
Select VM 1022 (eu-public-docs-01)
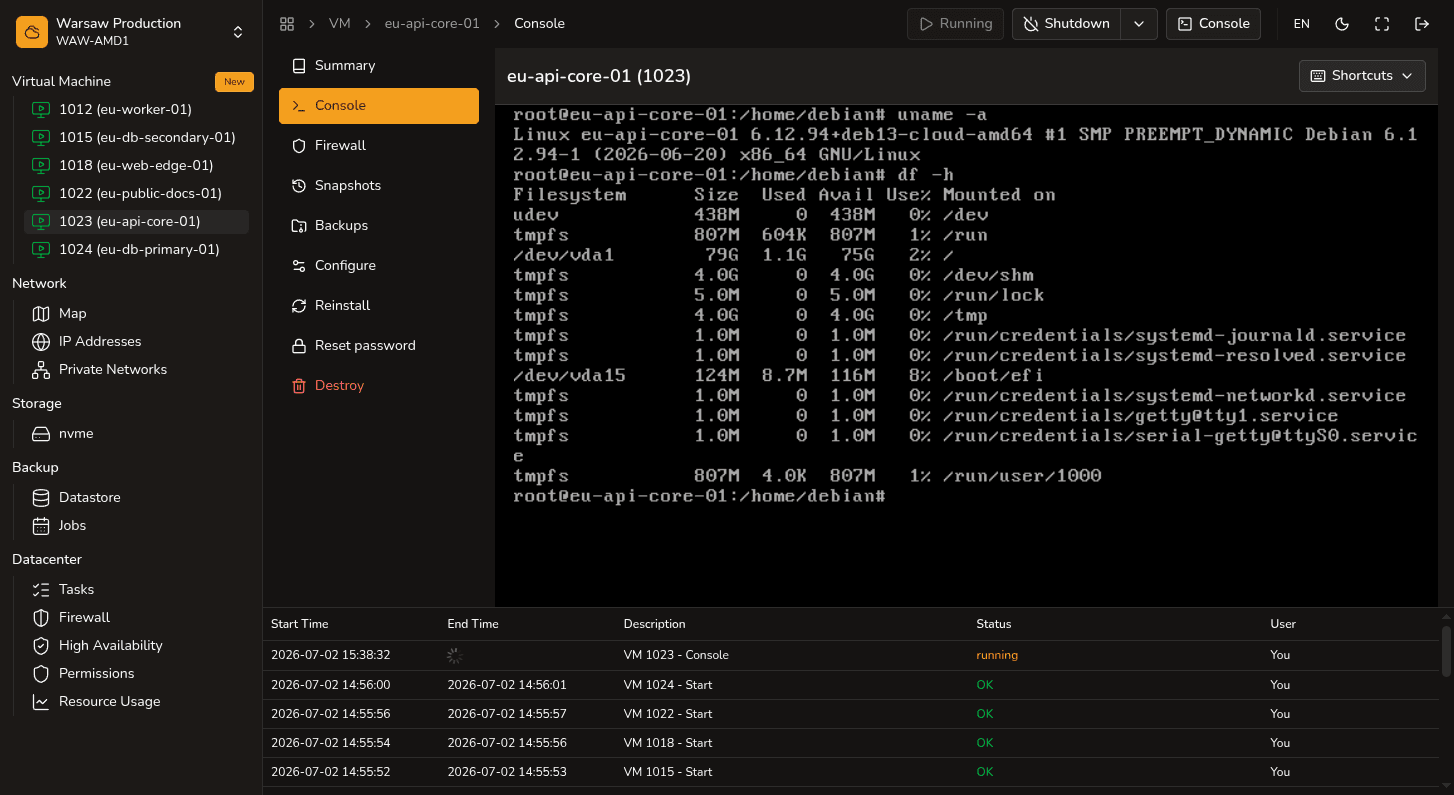pos(136,193)
